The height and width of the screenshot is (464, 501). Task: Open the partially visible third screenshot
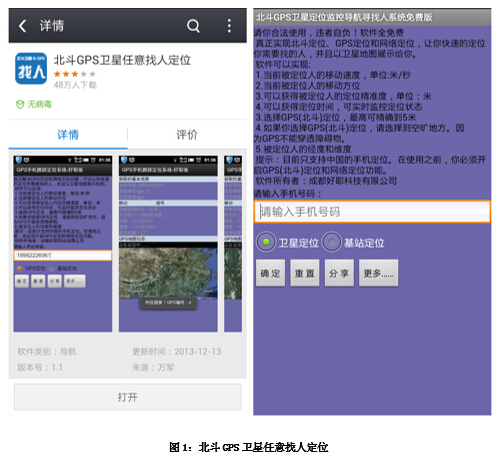tap(233, 244)
